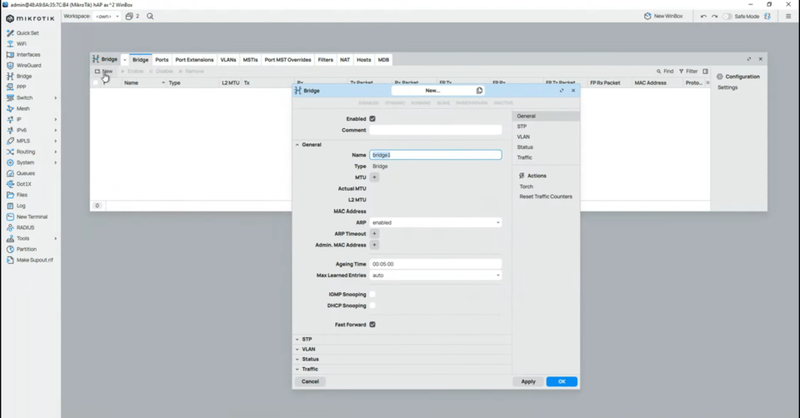800x418 pixels.
Task: Select Bridge in the left sidebar
Action: pyautogui.click(x=19, y=76)
